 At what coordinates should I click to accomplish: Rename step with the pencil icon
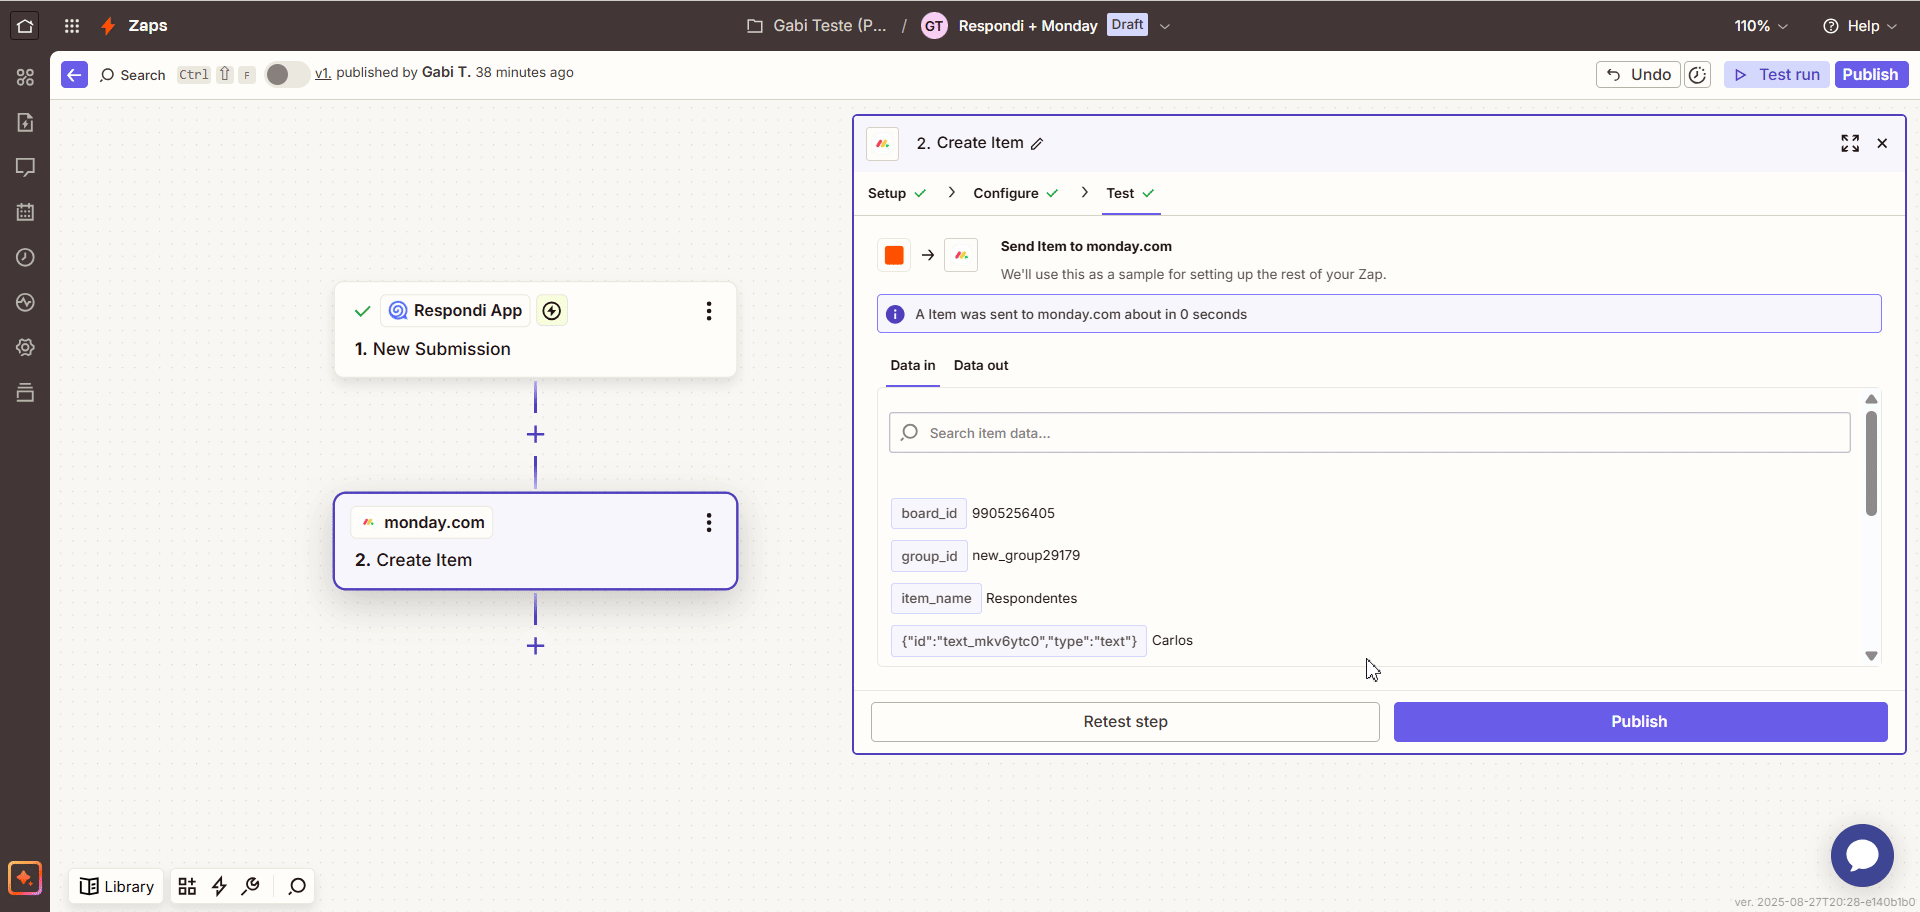click(x=1037, y=144)
